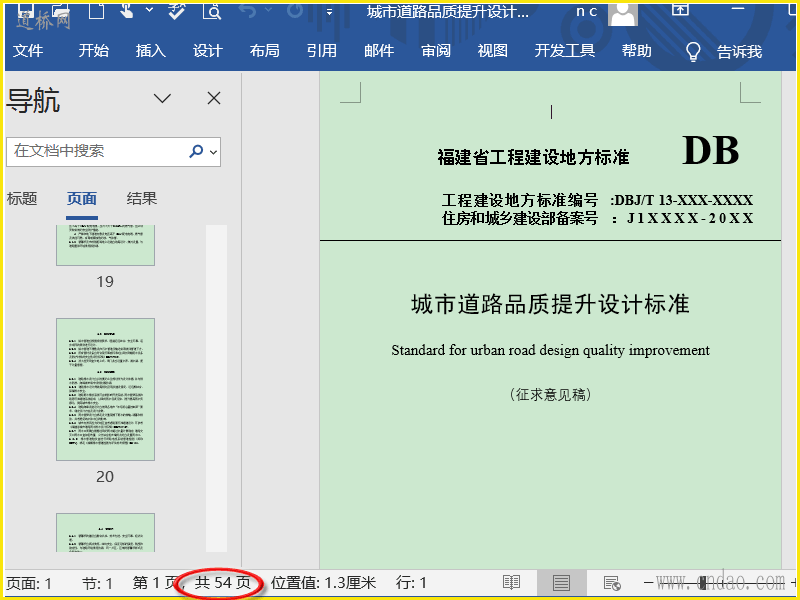The width and height of the screenshot is (800, 600).
Task: Click the text (征求意见稿)
Action: [x=551, y=394]
